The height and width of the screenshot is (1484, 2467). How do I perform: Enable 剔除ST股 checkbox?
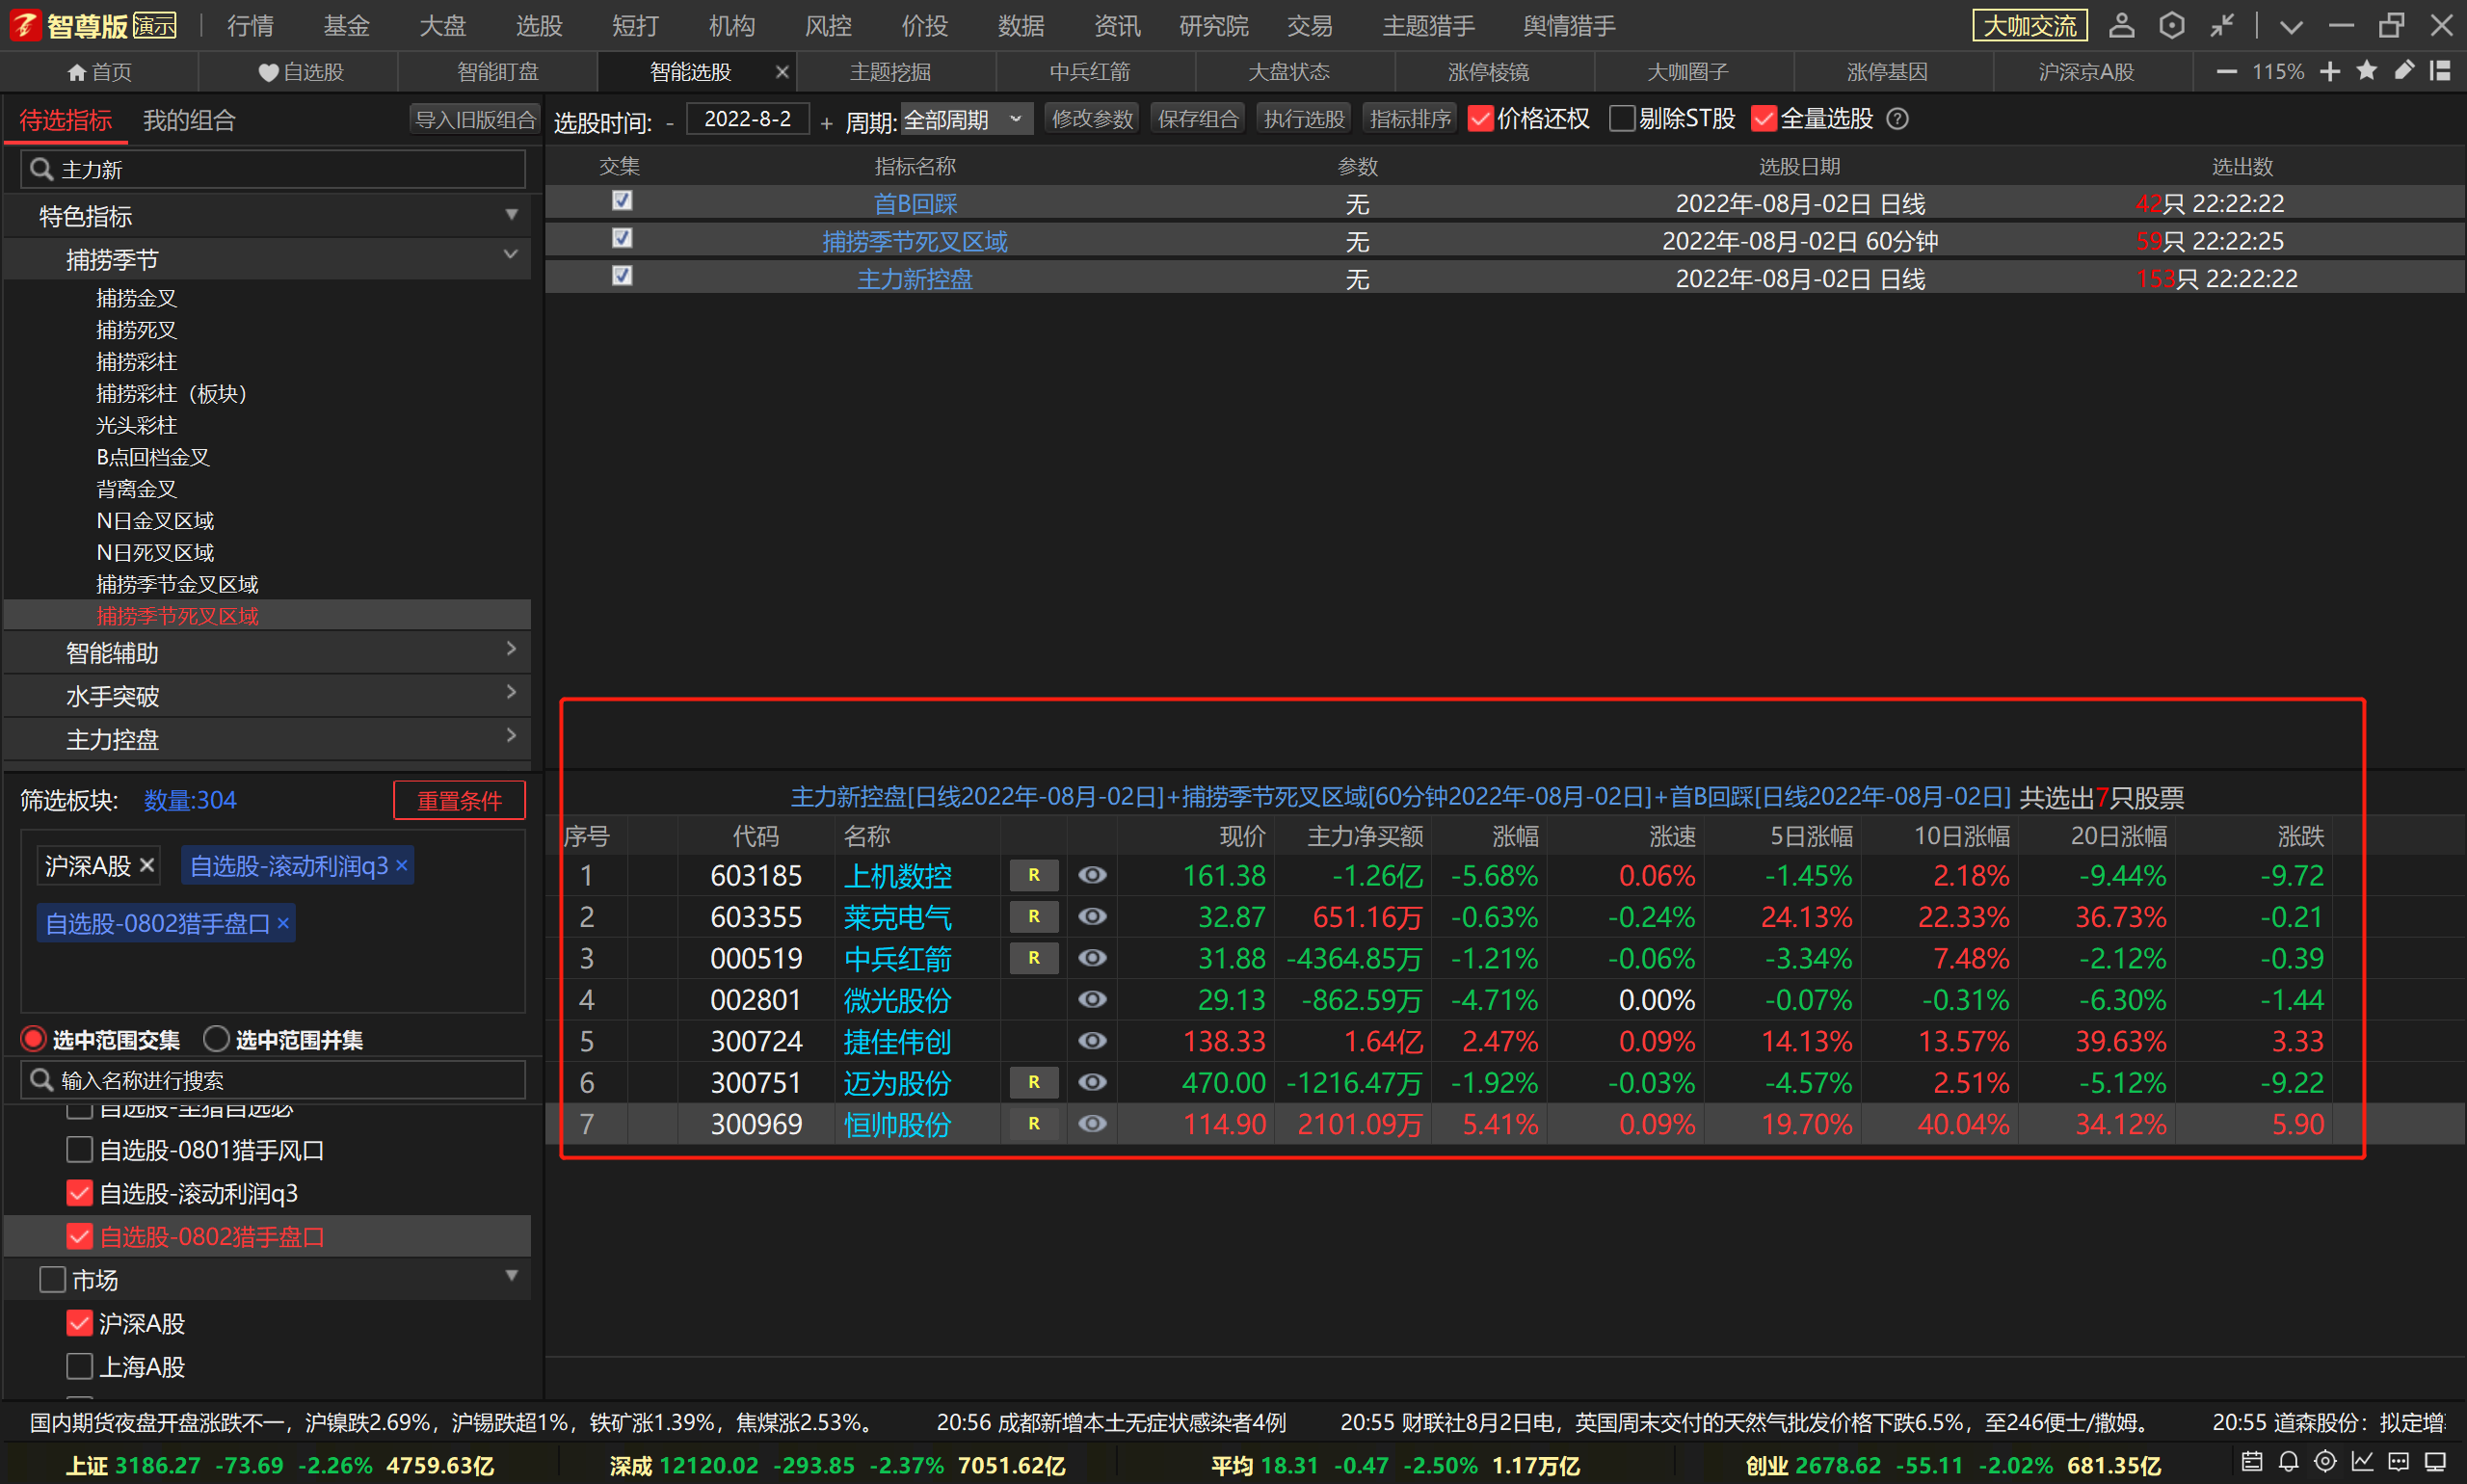tap(1622, 119)
